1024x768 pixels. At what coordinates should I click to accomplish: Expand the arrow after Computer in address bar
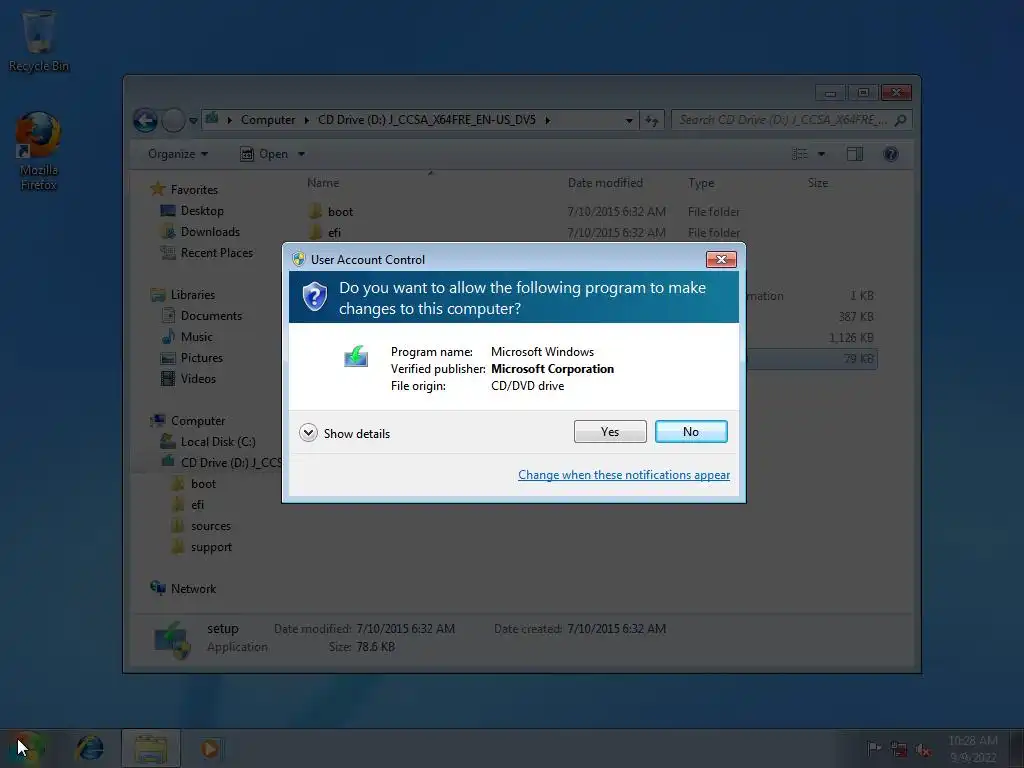[306, 120]
